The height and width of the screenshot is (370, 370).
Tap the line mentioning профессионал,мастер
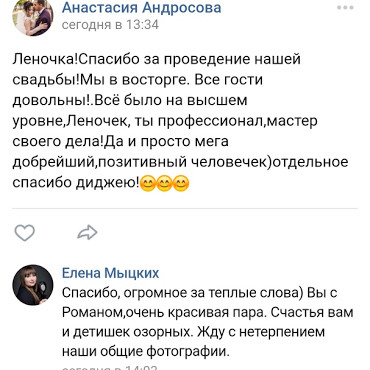[165, 121]
